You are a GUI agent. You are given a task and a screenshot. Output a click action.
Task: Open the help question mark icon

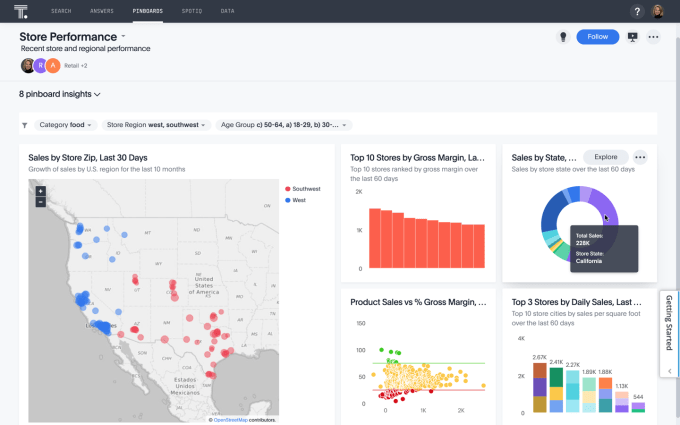637,11
